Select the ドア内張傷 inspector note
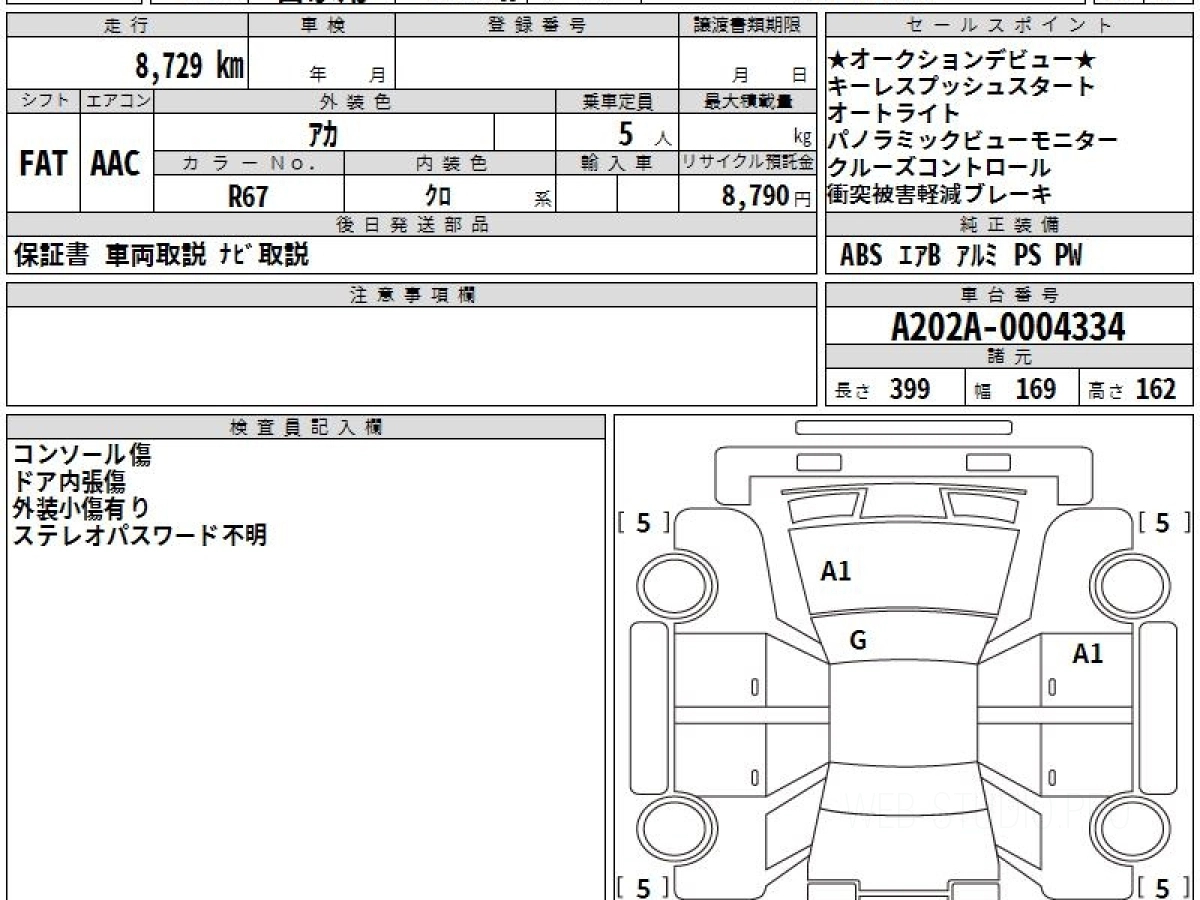The image size is (1200, 900). (x=69, y=482)
